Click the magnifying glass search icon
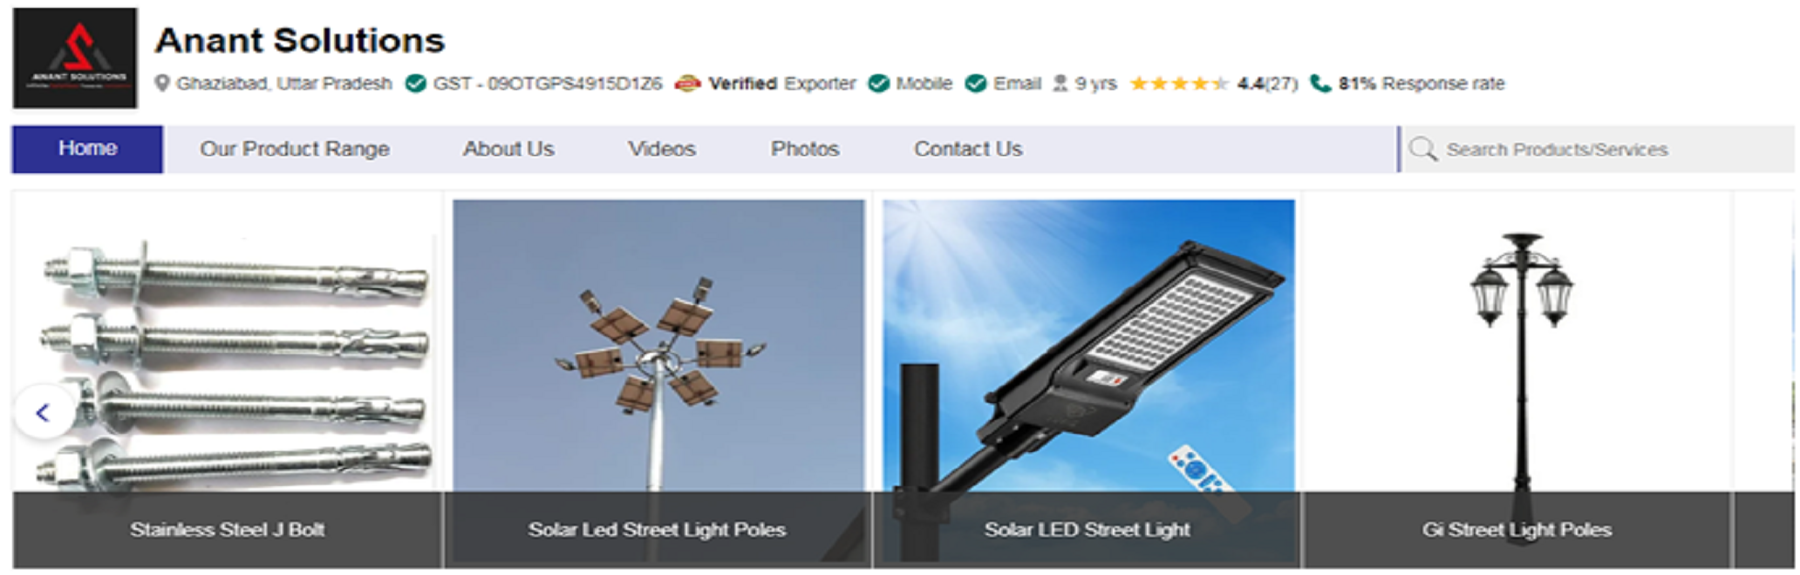 click(x=1422, y=149)
